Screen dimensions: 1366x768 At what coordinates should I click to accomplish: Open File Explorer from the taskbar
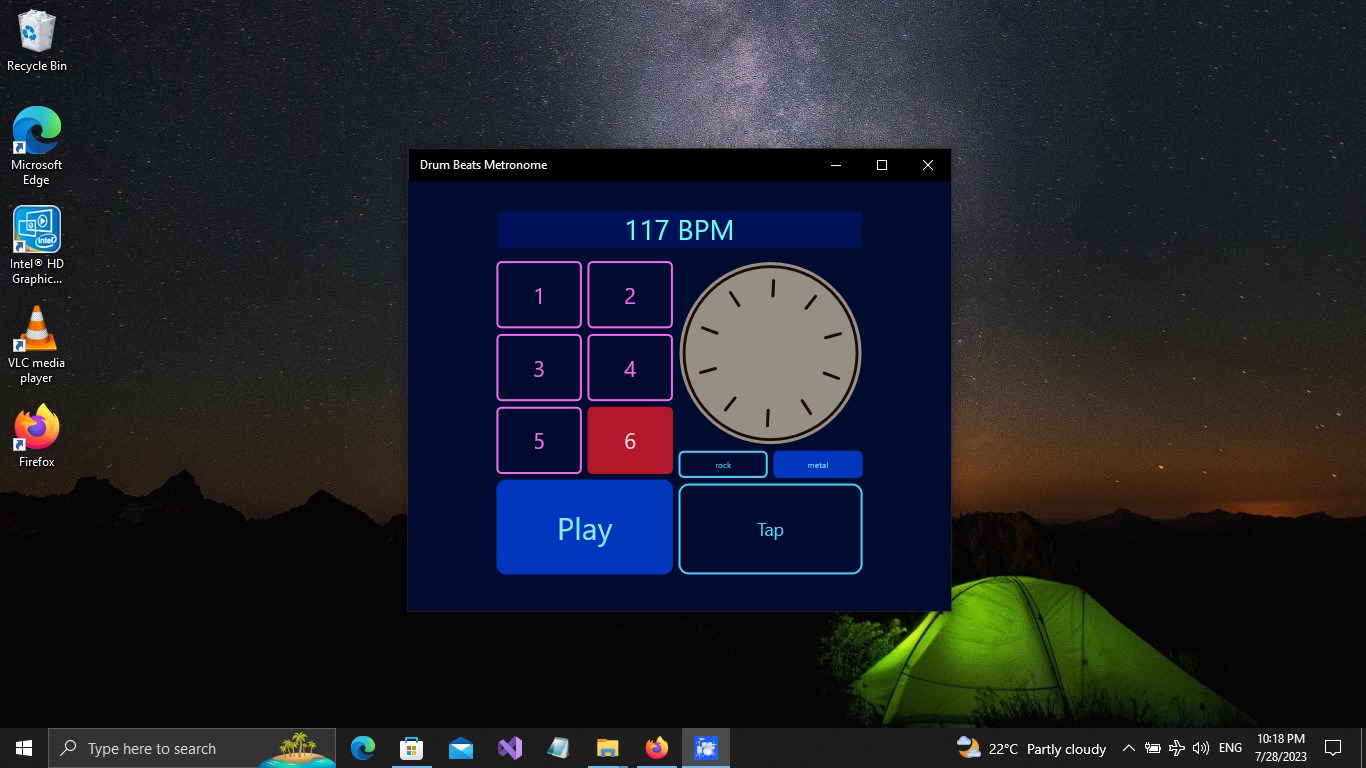click(607, 747)
